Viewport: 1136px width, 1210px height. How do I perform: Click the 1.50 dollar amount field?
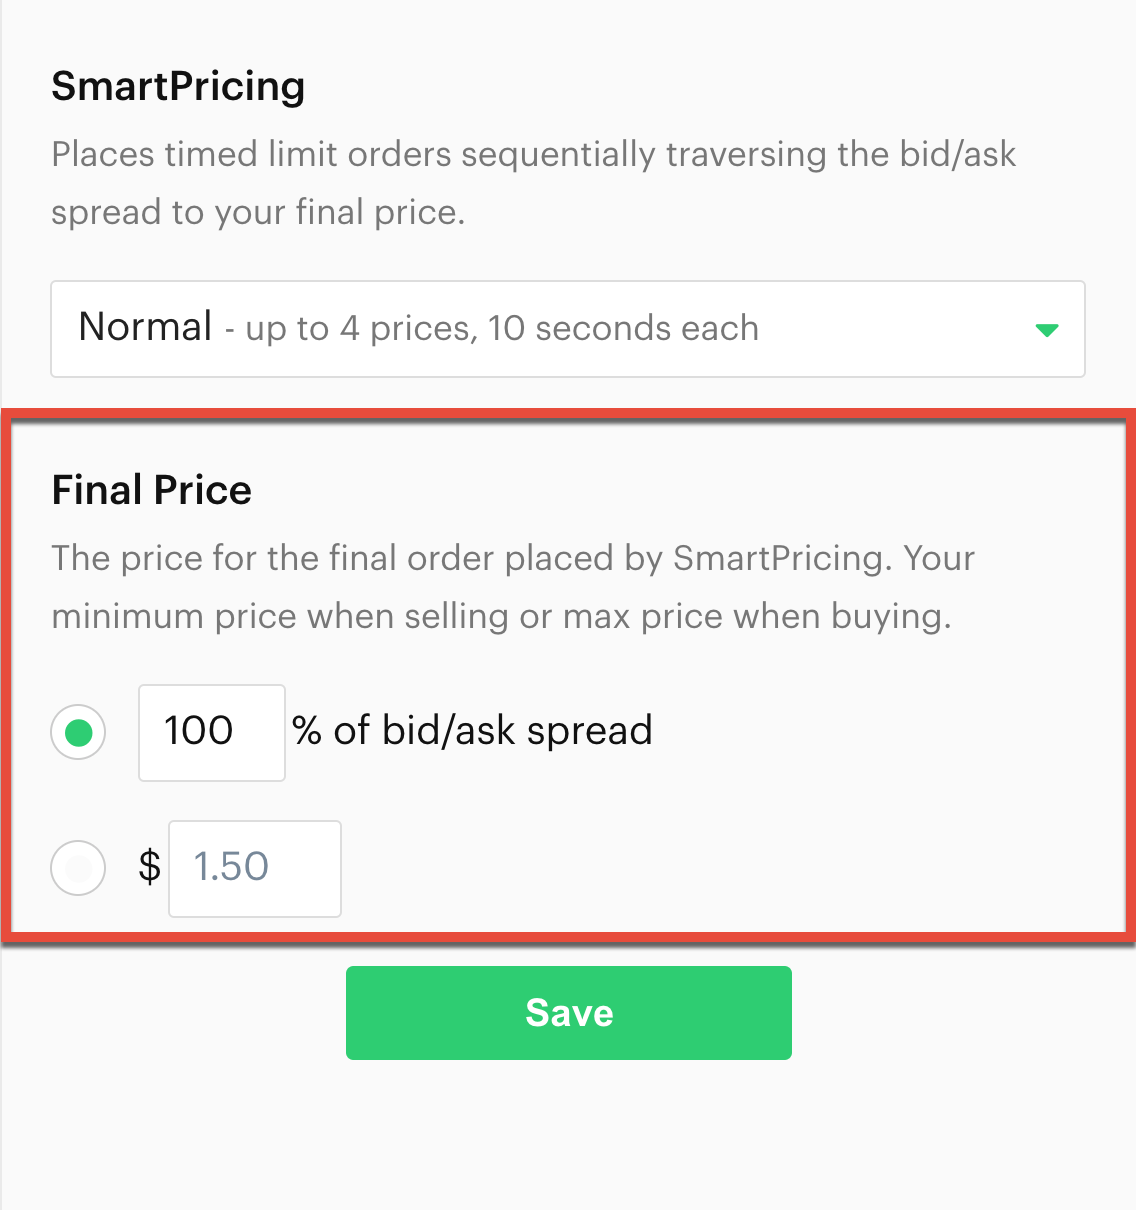[x=254, y=868]
